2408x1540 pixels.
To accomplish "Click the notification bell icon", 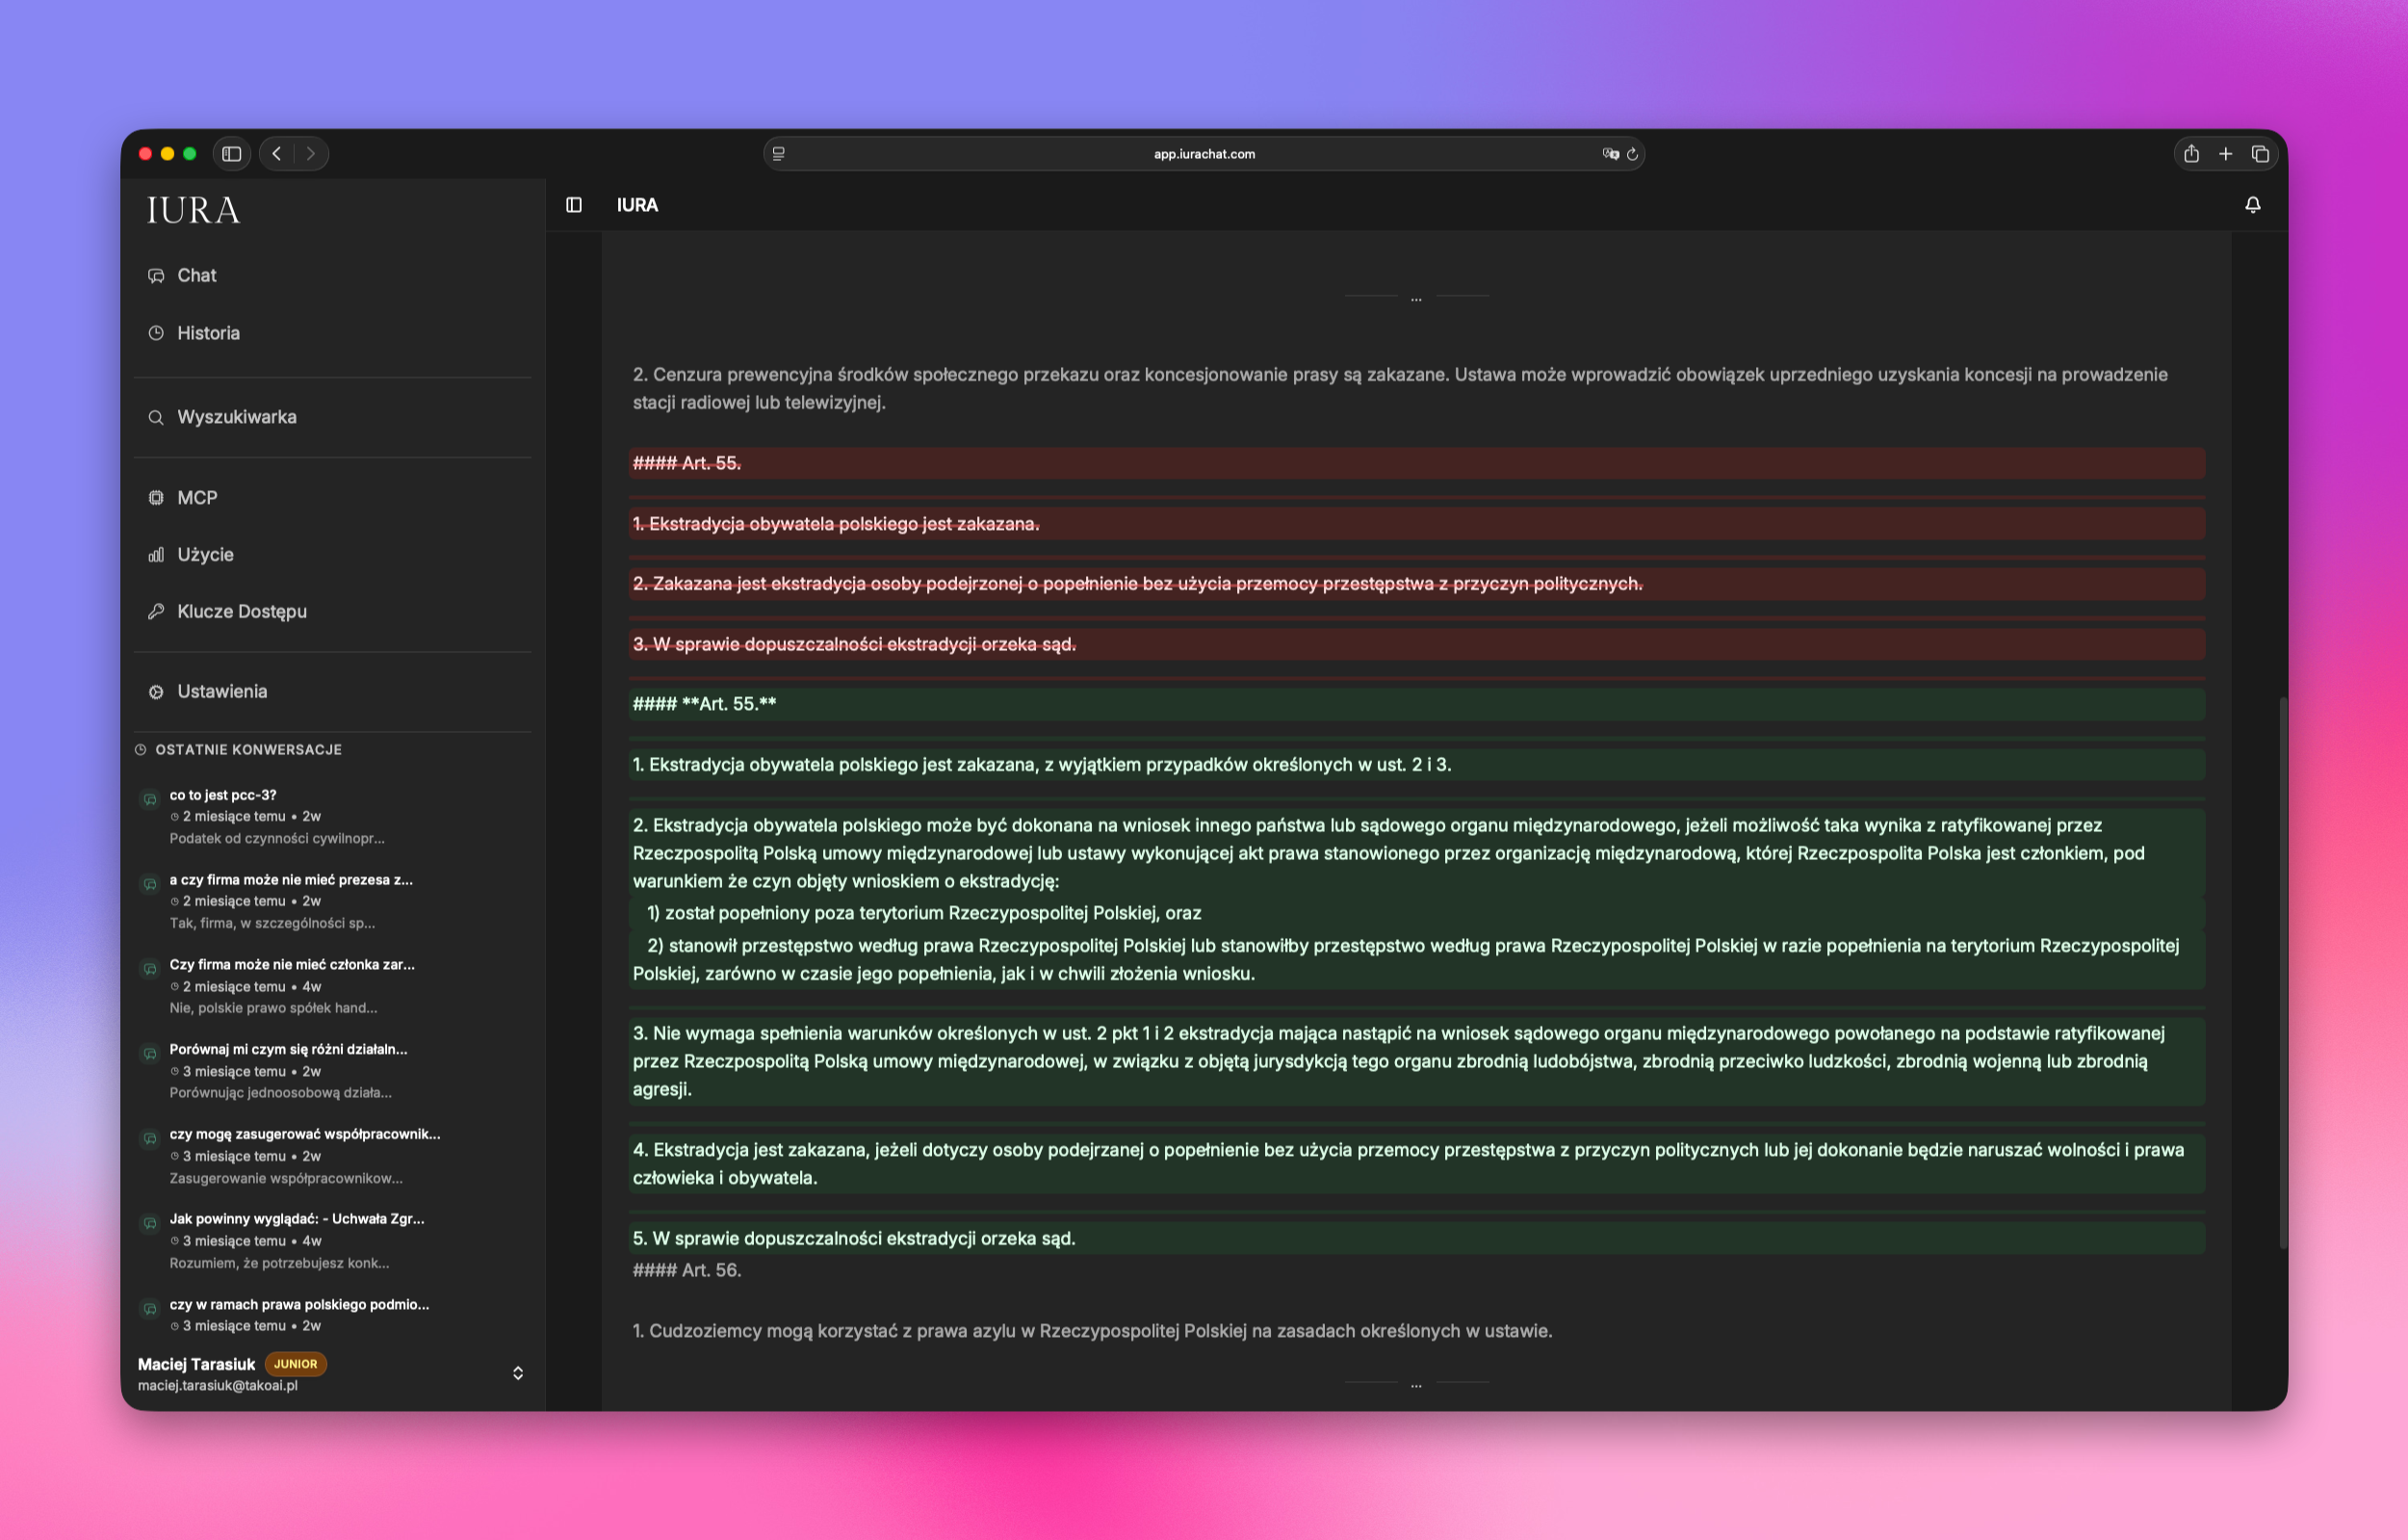I will [x=2252, y=205].
